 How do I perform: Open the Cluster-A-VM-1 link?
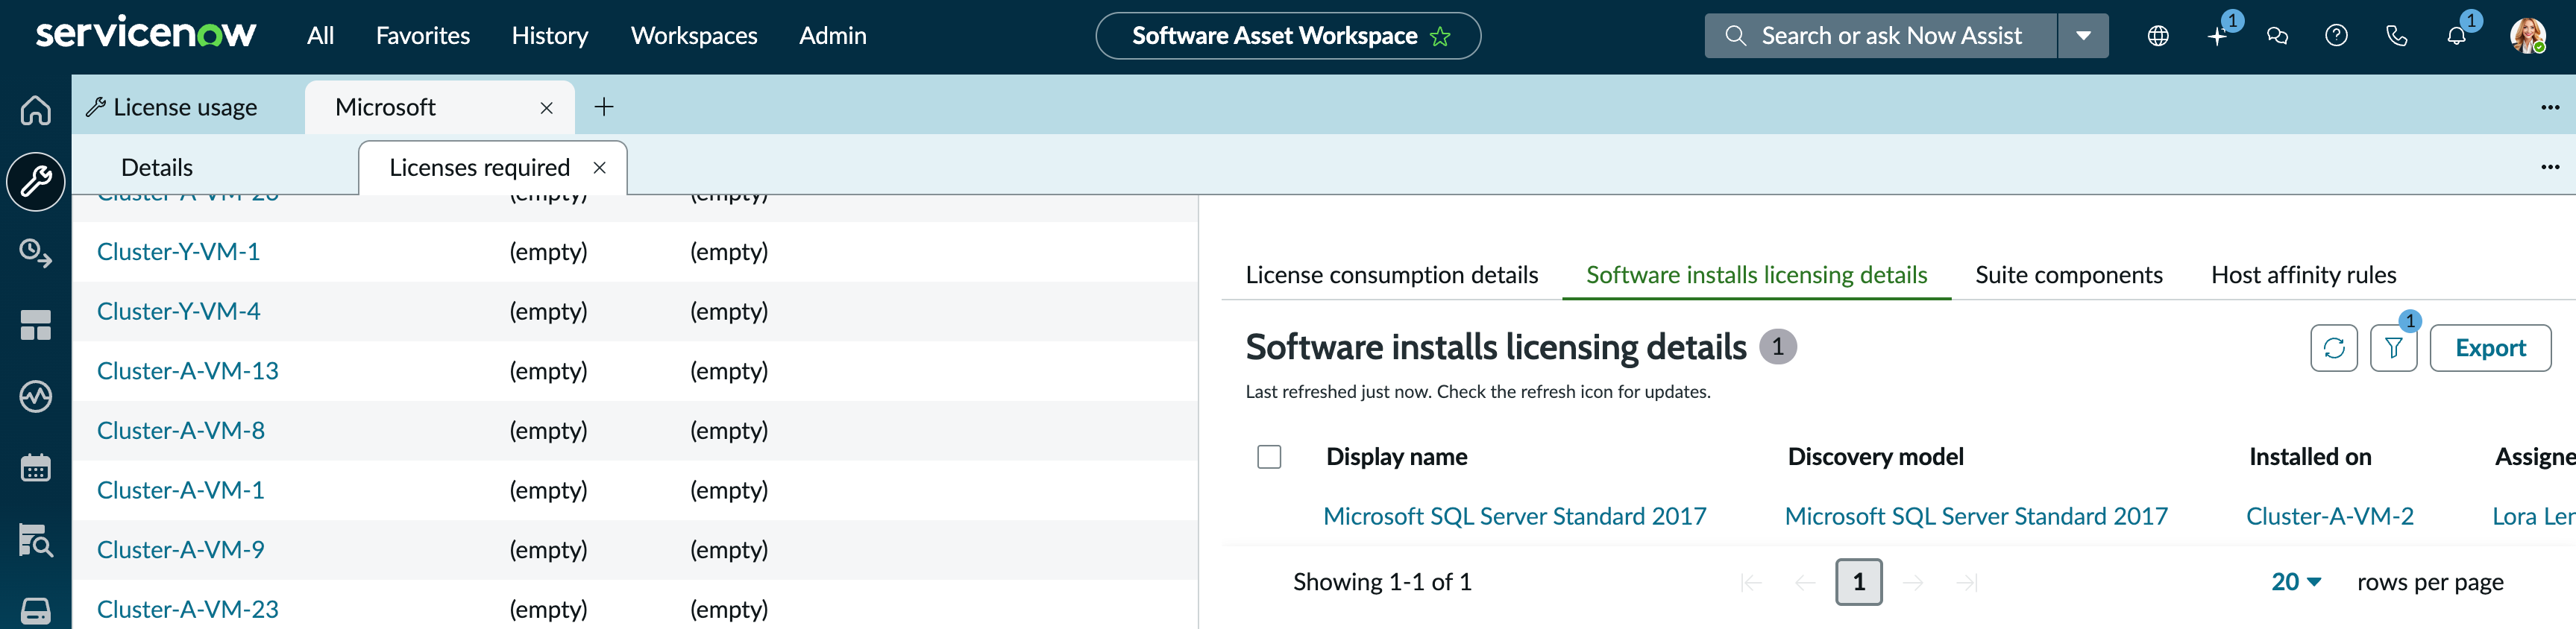181,490
